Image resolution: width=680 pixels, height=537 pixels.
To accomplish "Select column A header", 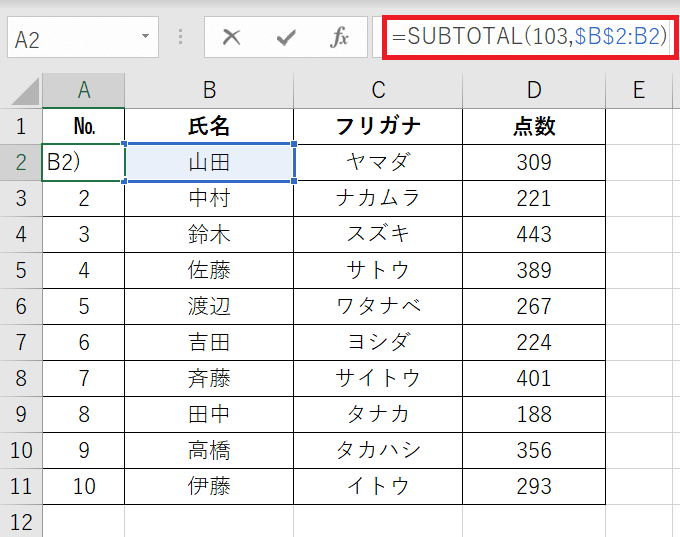I will 84,90.
